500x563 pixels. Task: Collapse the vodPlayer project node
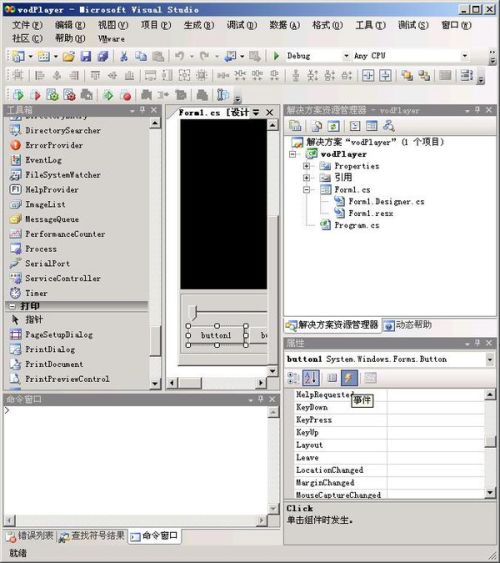point(293,154)
